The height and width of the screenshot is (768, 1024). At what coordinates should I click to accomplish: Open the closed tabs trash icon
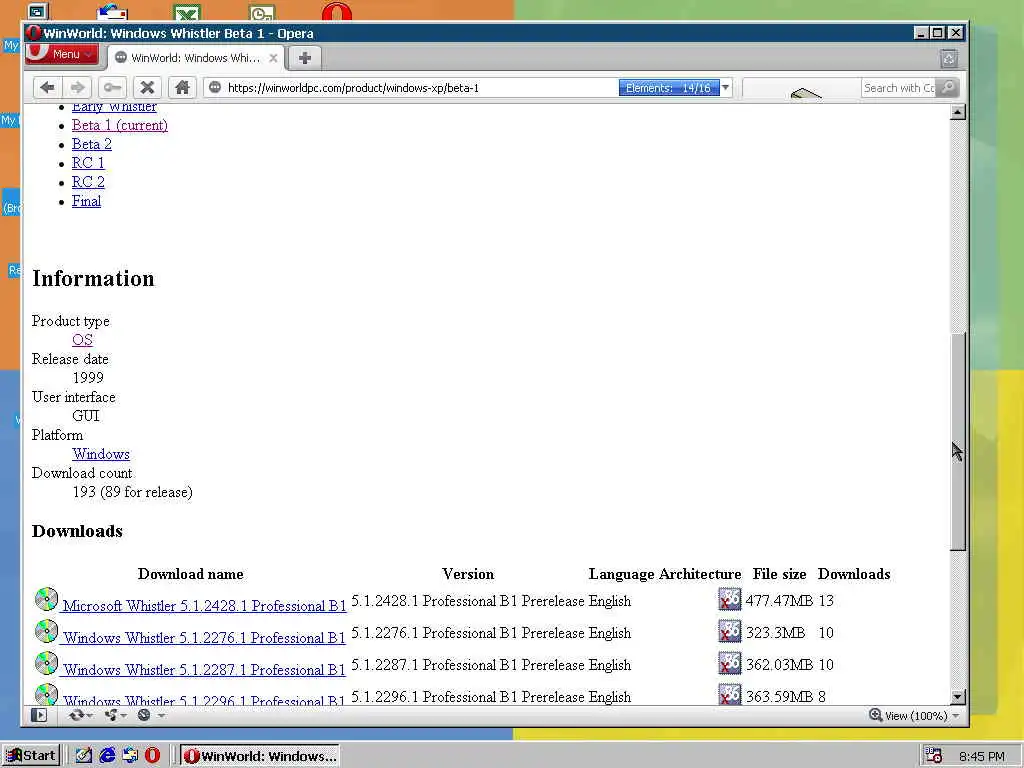click(949, 59)
